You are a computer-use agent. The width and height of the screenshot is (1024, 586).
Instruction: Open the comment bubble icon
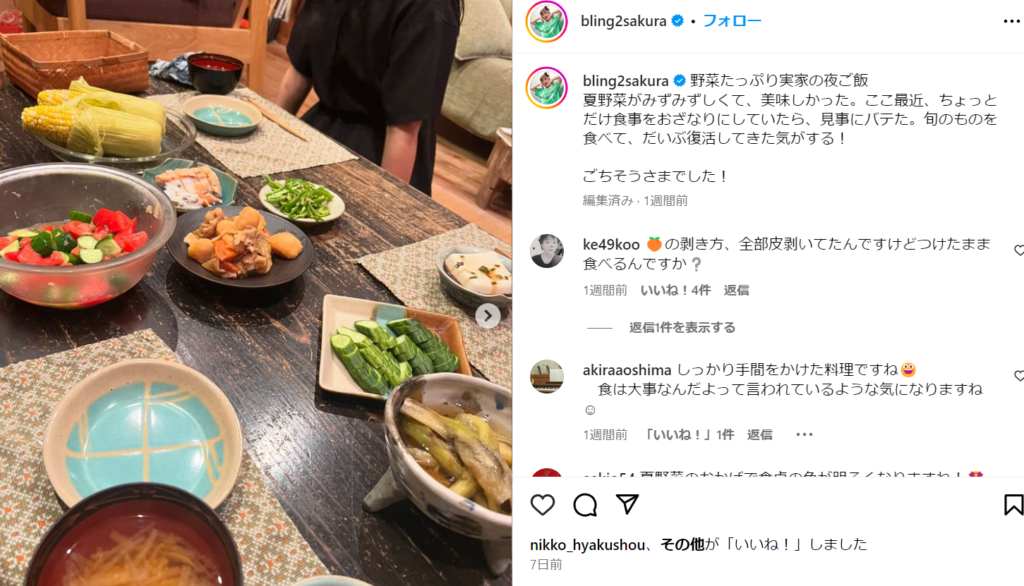click(x=585, y=504)
